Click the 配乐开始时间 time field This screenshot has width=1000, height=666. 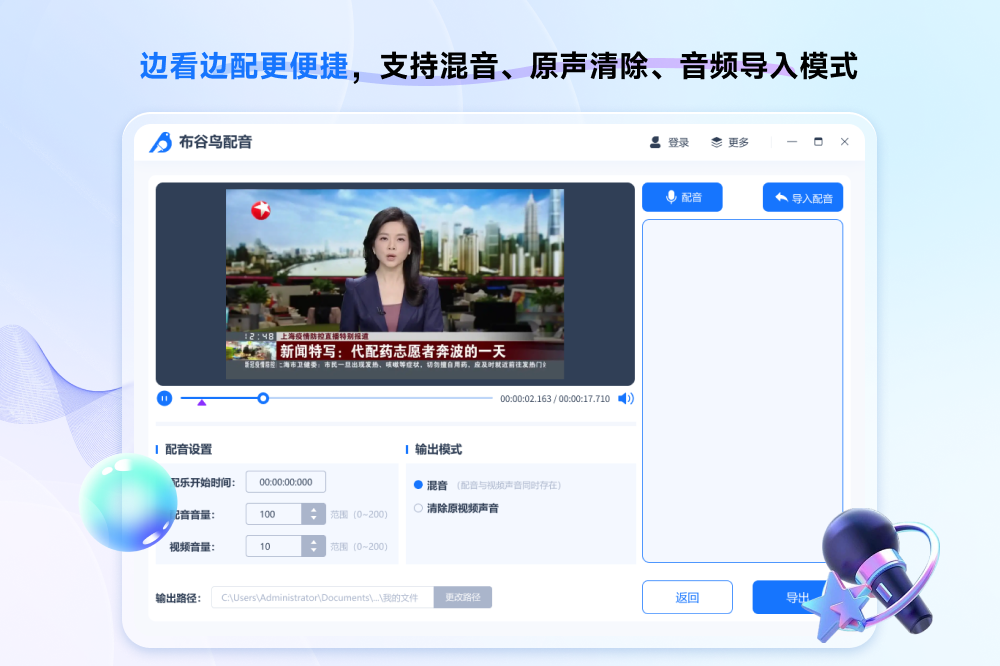pos(285,482)
